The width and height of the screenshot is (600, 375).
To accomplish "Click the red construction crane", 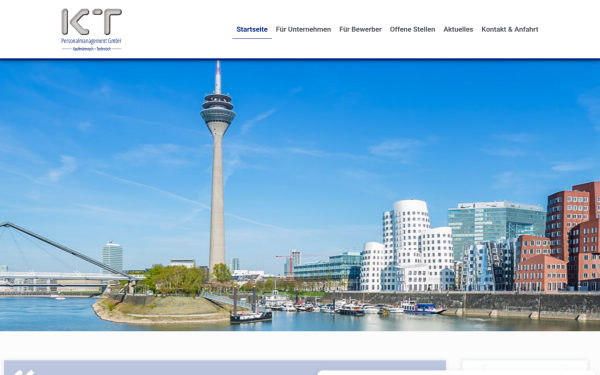I will (x=290, y=264).
